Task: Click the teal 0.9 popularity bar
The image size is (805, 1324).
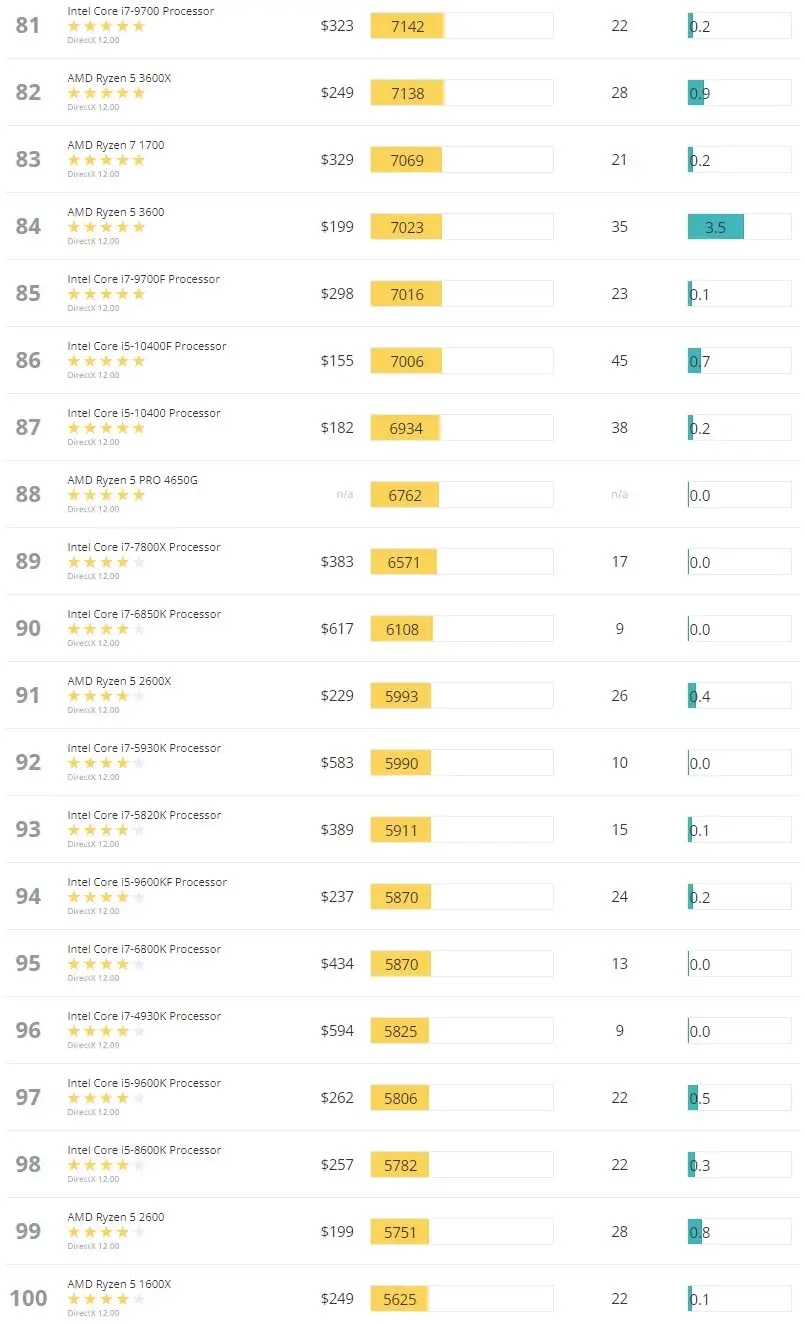Action: [x=696, y=93]
